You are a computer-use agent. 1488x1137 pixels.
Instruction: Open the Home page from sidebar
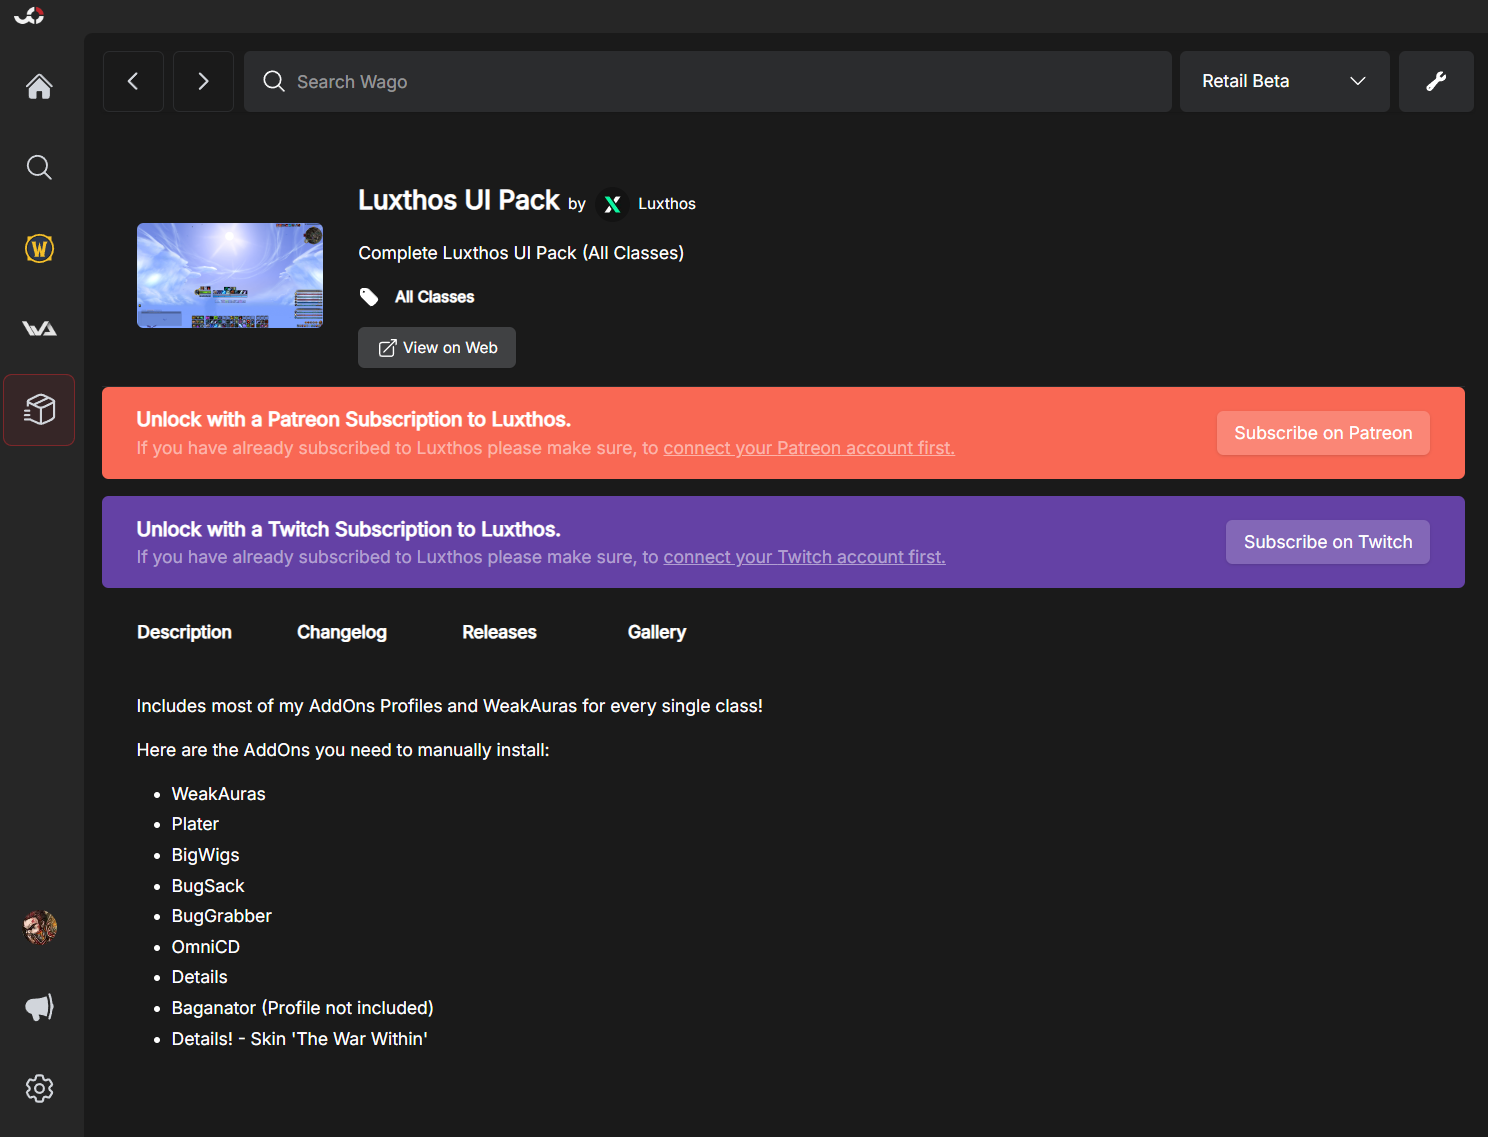point(39,87)
